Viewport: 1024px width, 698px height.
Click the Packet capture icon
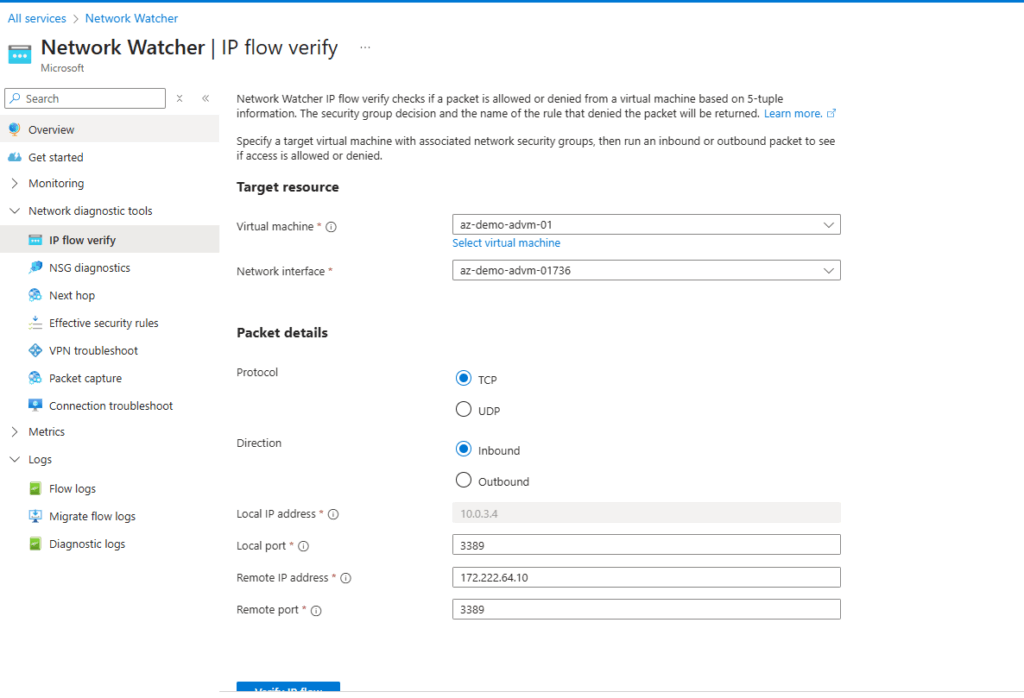click(35, 378)
